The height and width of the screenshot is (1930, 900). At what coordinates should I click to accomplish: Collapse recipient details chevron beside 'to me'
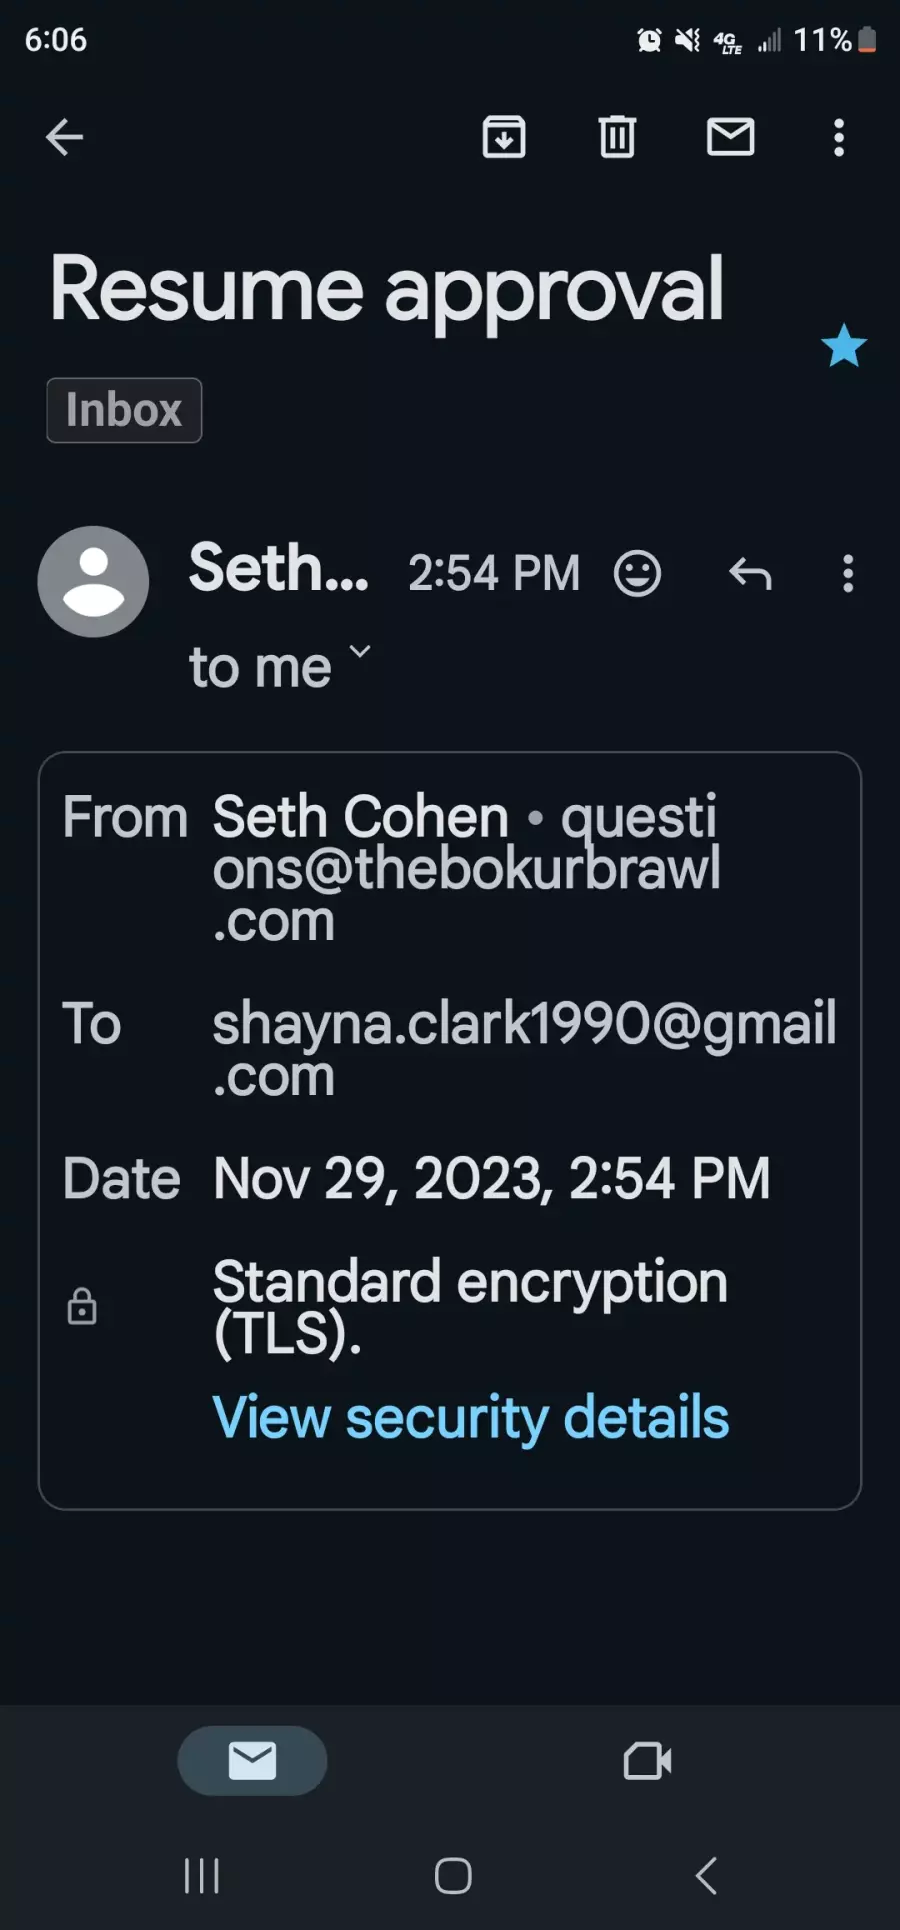[x=360, y=651]
